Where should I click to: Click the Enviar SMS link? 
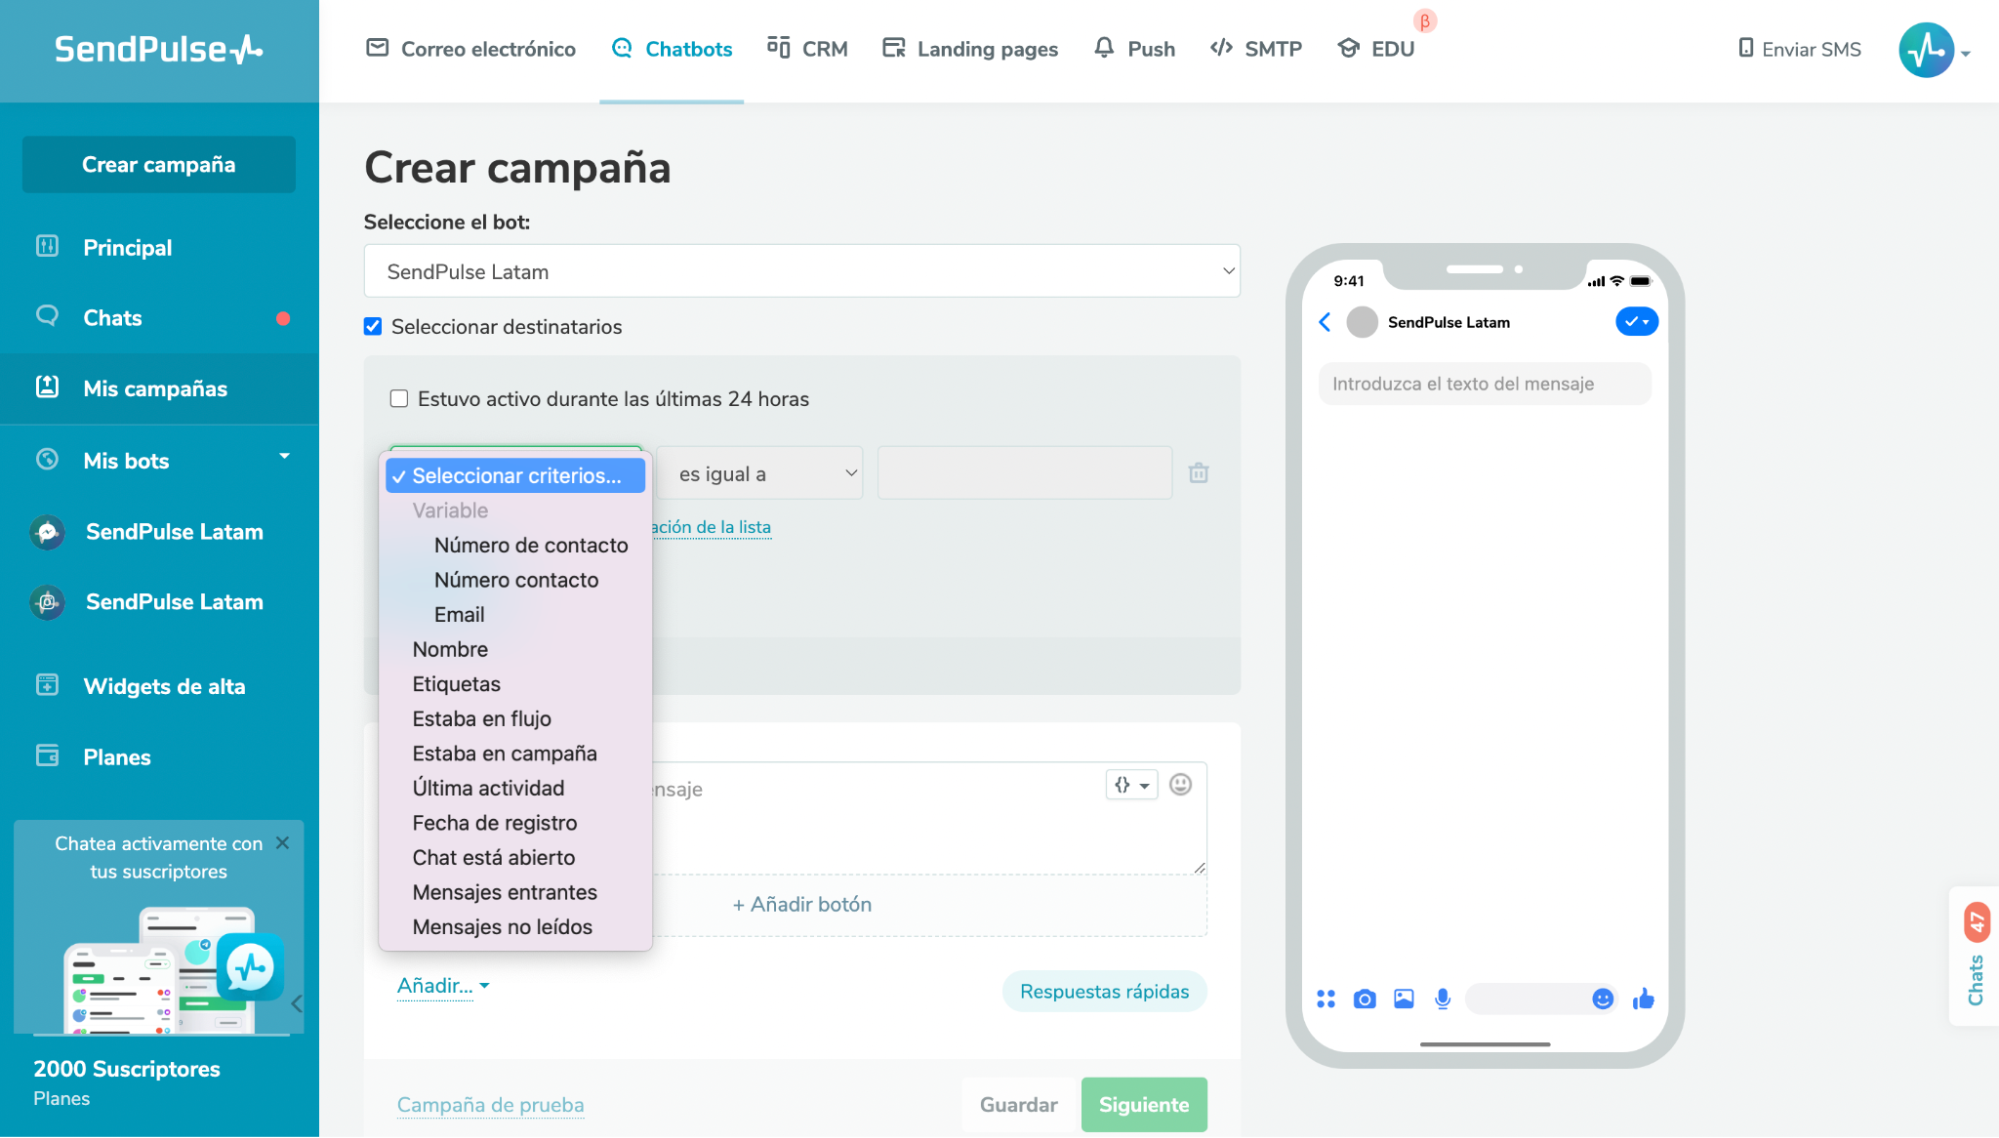[x=1800, y=49]
